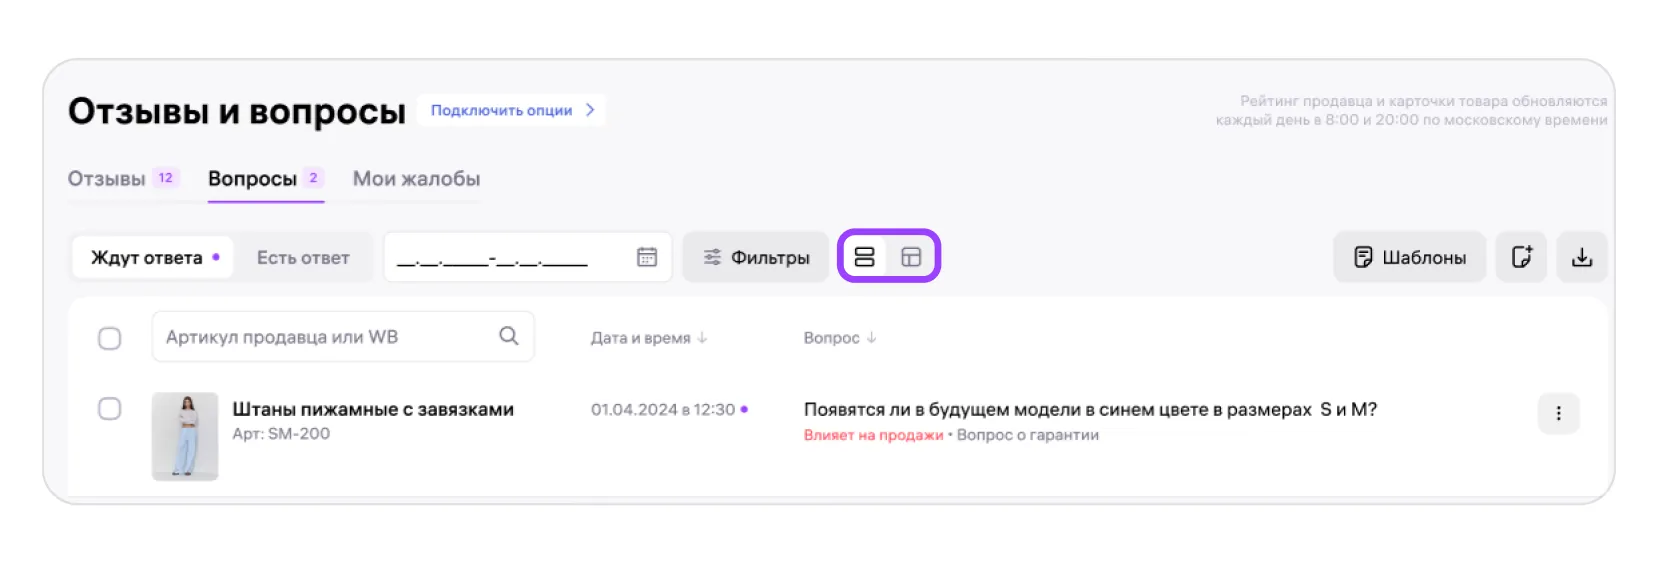Image resolution: width=1655 pixels, height=563 pixels.
Task: Open the Фильтры filter panel
Action: coord(756,257)
